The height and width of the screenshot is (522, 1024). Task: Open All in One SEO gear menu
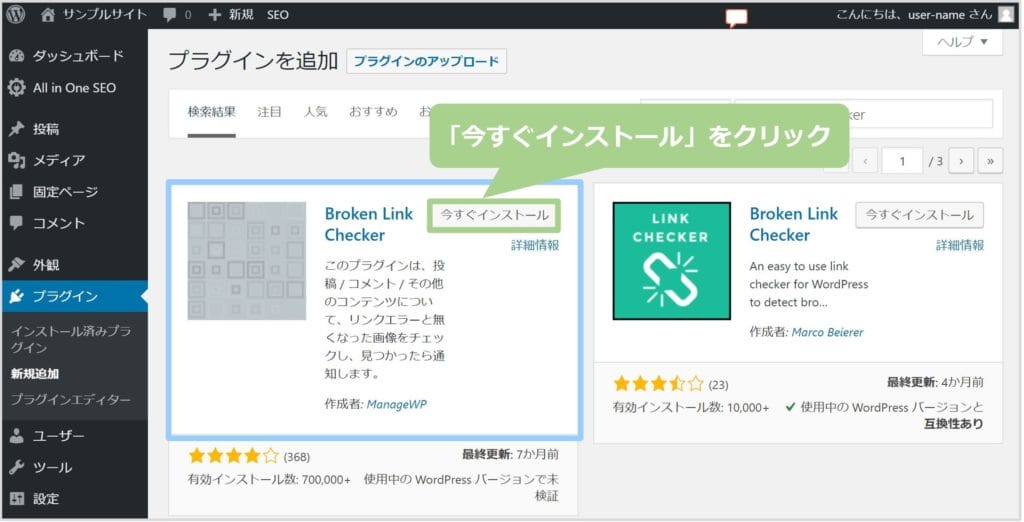17,88
